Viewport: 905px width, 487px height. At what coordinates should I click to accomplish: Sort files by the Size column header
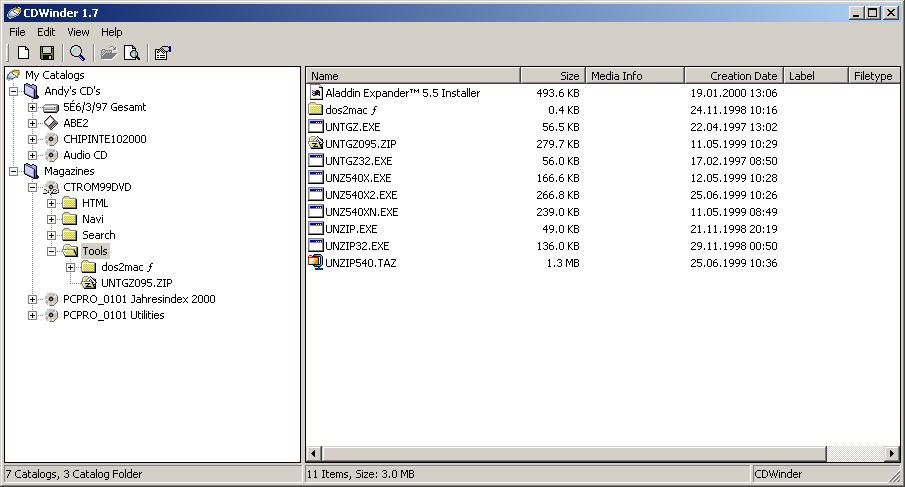[x=552, y=76]
